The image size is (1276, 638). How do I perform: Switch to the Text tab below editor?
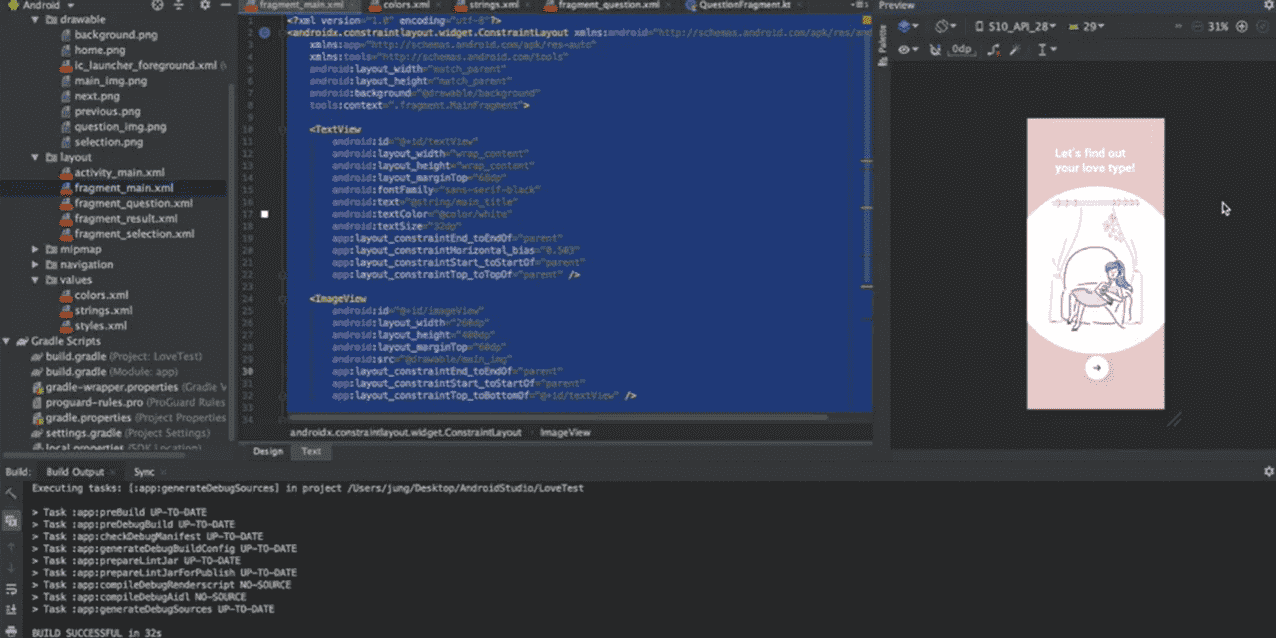[311, 451]
